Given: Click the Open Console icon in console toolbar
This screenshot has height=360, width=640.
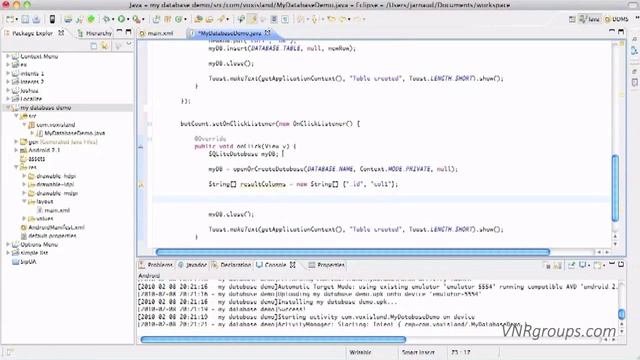Looking at the screenshot, I should click(598, 265).
